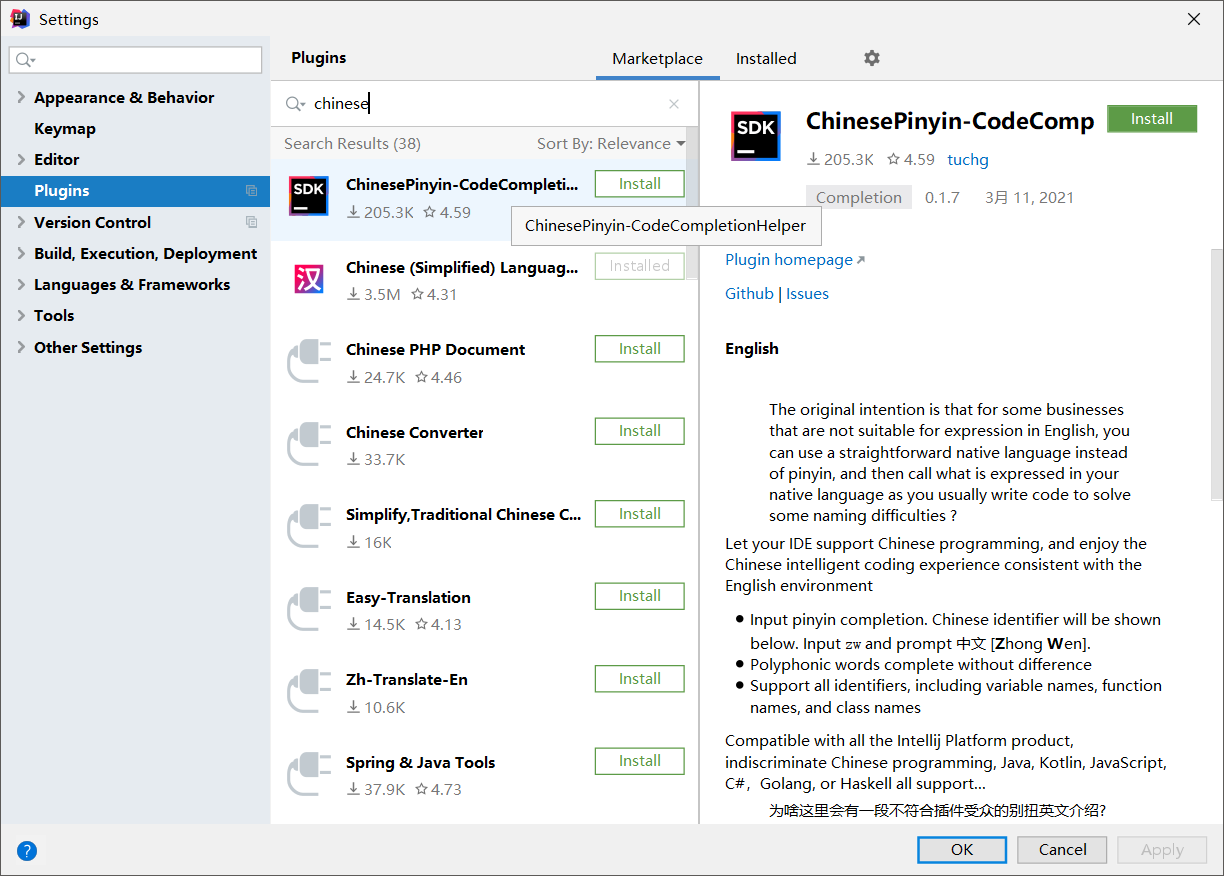Expand the Tools settings section
The height and width of the screenshot is (876, 1224).
pos(22,315)
